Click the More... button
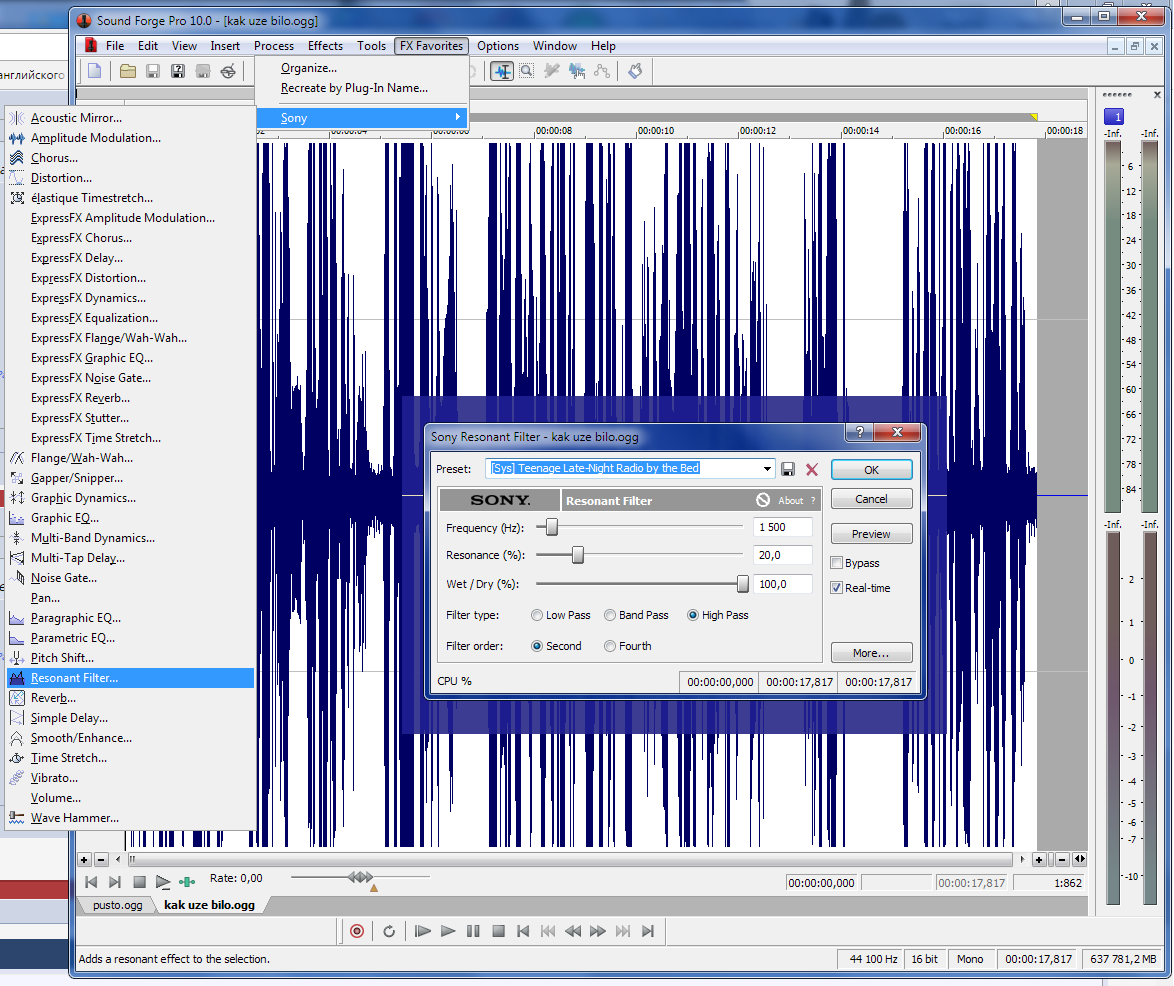Viewport: 1174px width, 986px height. pyautogui.click(x=872, y=653)
